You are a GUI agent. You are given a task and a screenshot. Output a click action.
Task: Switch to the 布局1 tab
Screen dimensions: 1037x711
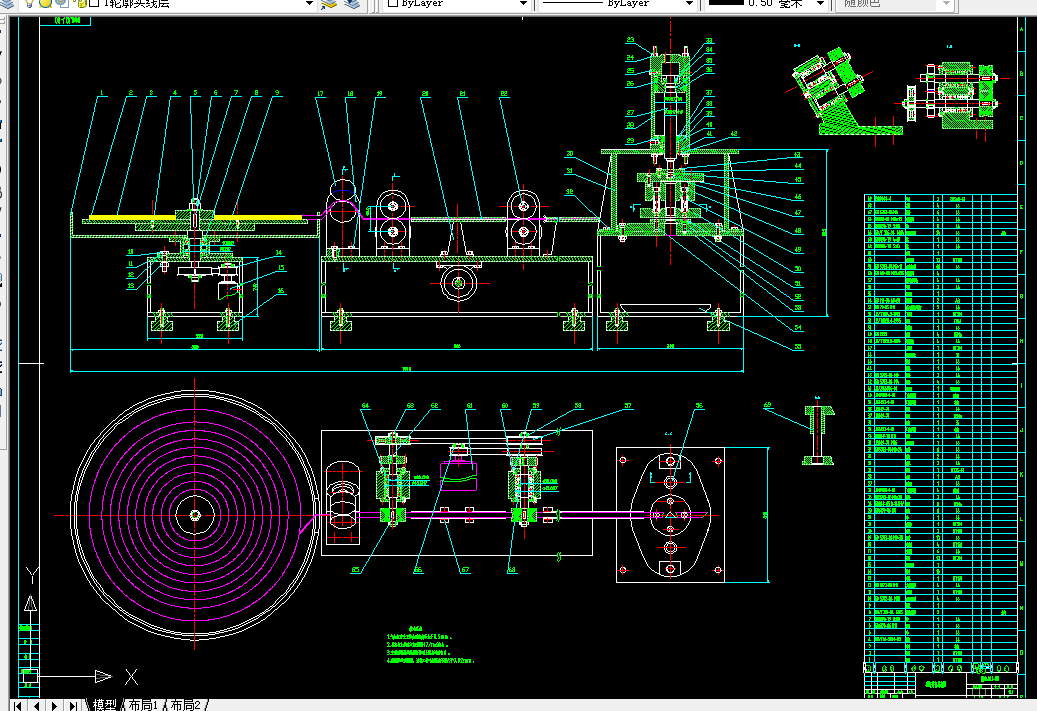(x=143, y=706)
